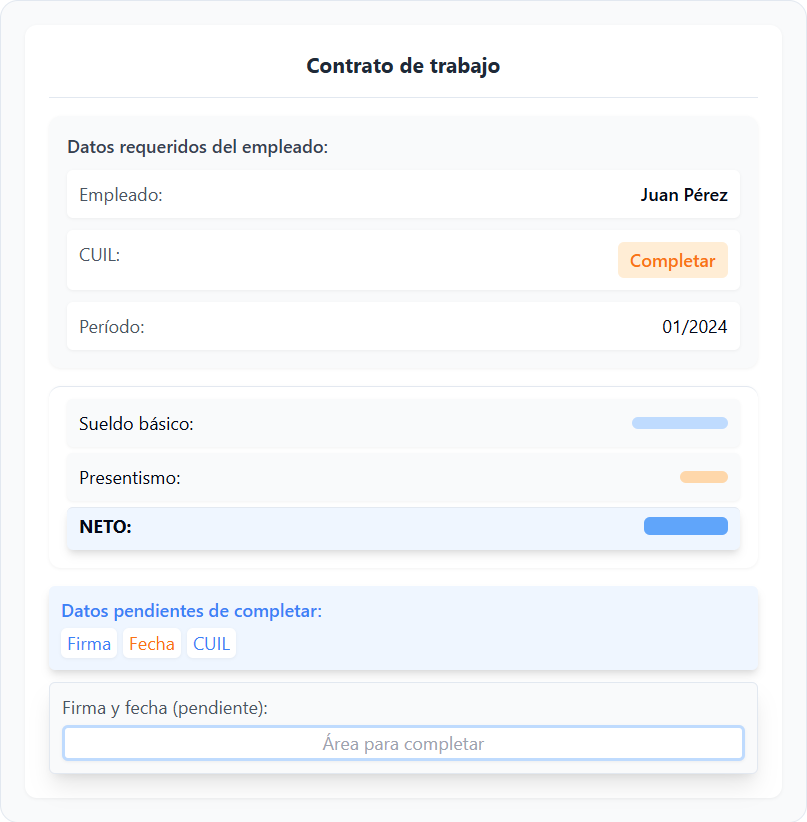Click the light blue Sueldo básico bar
Image resolution: width=807 pixels, height=822 pixels.
(x=679, y=423)
